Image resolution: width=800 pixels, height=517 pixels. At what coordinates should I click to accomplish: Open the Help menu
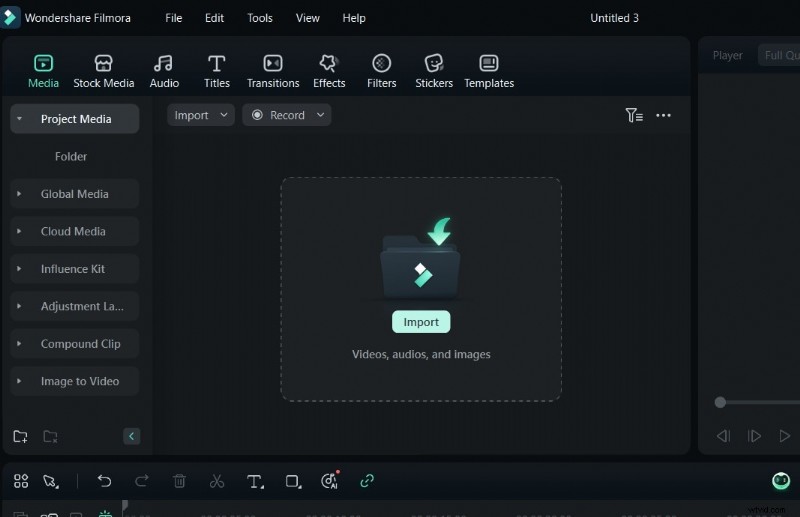tap(354, 18)
